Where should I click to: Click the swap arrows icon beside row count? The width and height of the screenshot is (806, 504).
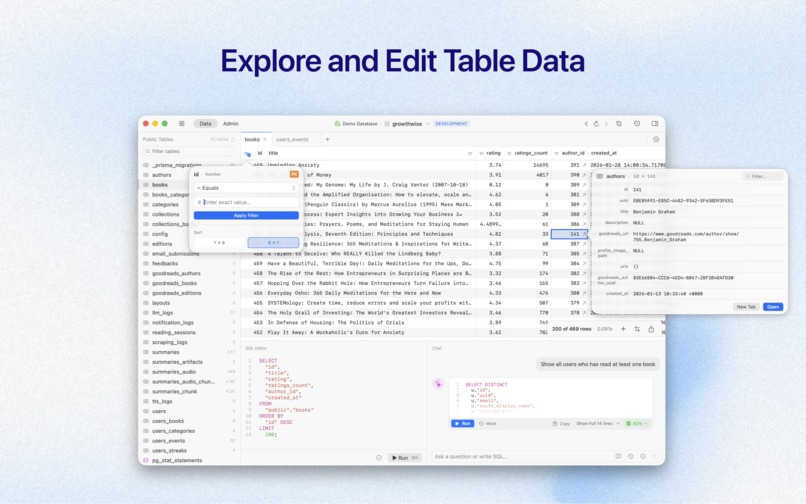[637, 329]
